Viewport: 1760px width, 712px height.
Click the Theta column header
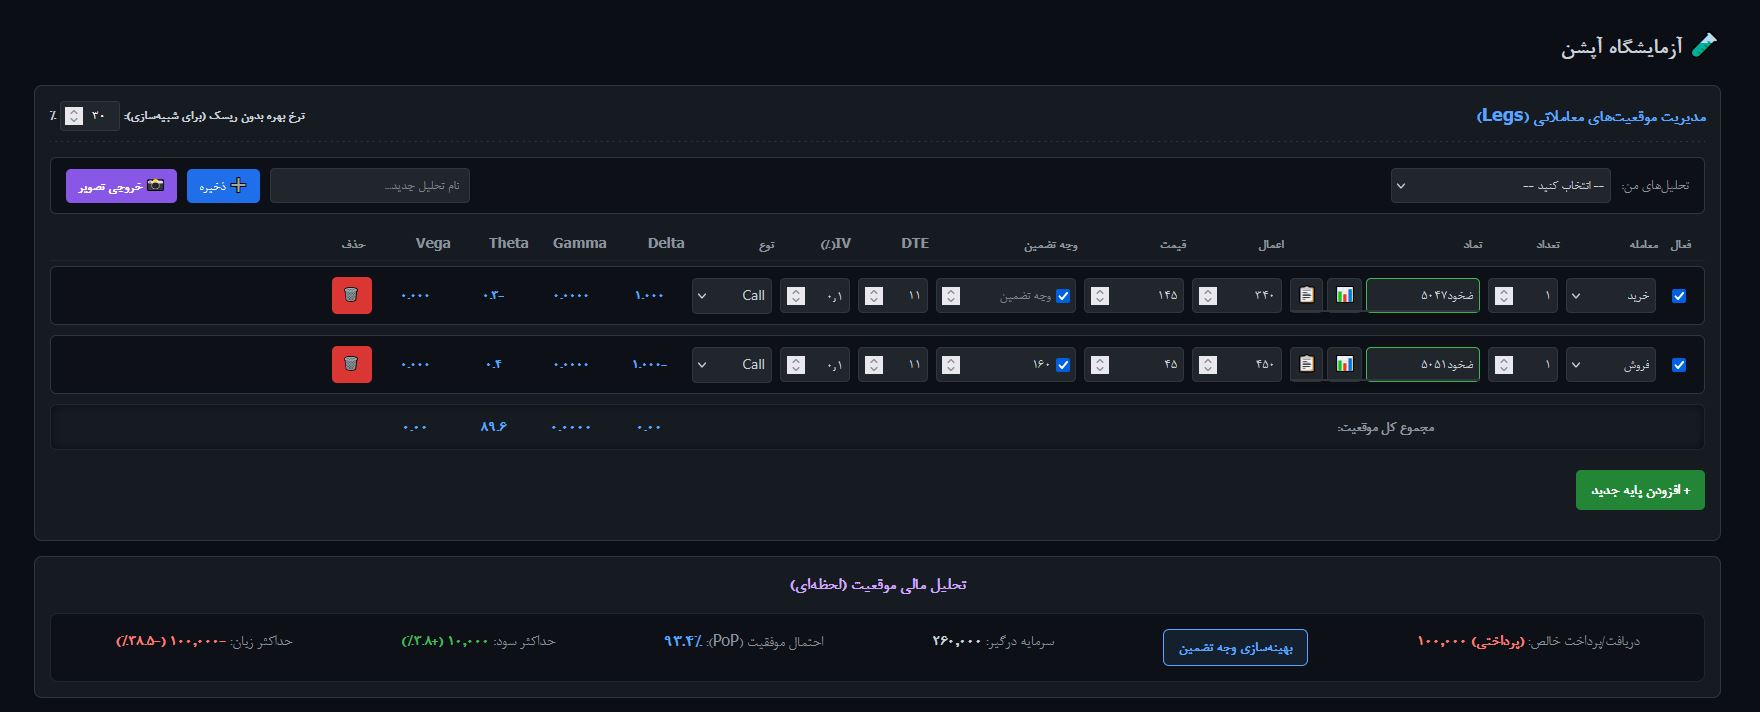coord(509,243)
